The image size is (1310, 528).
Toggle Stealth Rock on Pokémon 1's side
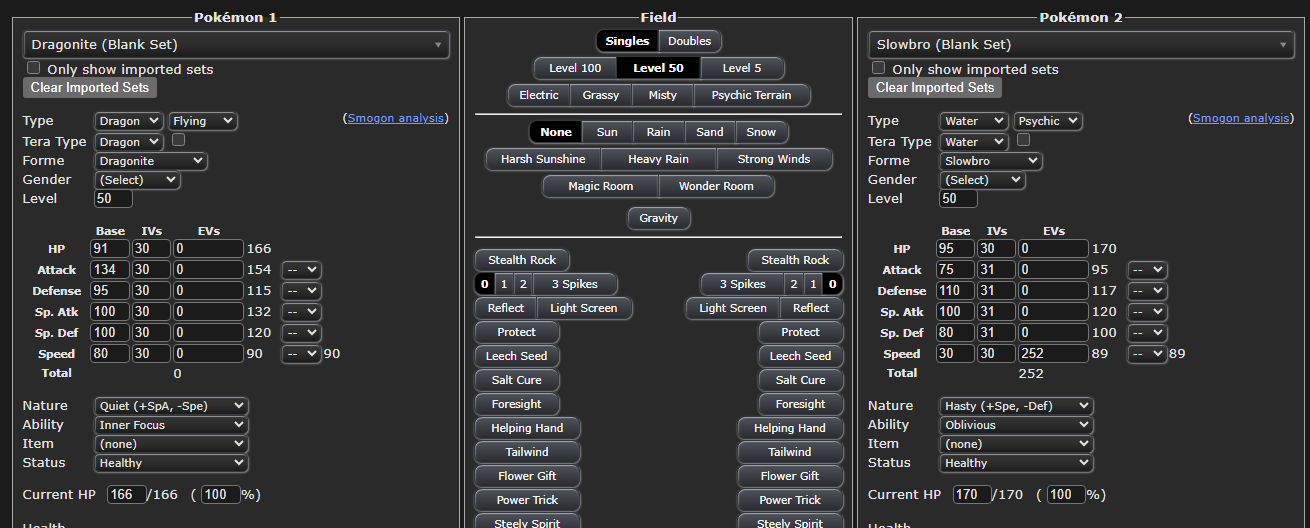pyautogui.click(x=522, y=260)
